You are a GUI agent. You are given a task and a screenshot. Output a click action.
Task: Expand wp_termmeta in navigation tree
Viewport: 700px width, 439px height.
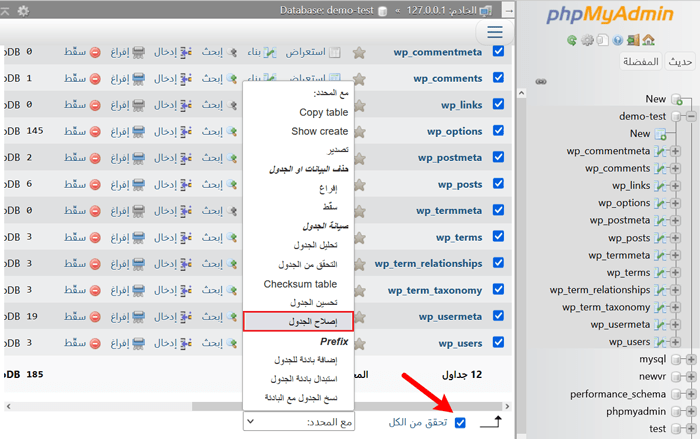pos(675,256)
